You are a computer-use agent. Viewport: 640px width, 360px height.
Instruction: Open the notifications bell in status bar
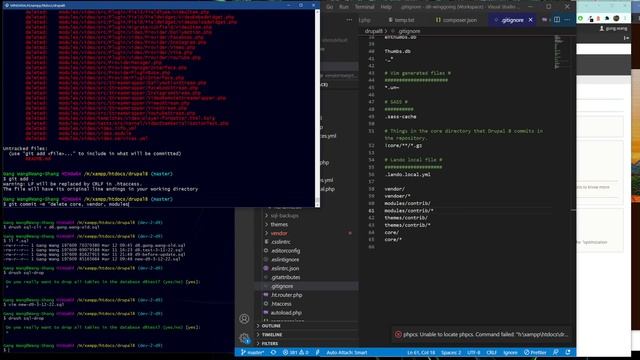tap(568, 352)
